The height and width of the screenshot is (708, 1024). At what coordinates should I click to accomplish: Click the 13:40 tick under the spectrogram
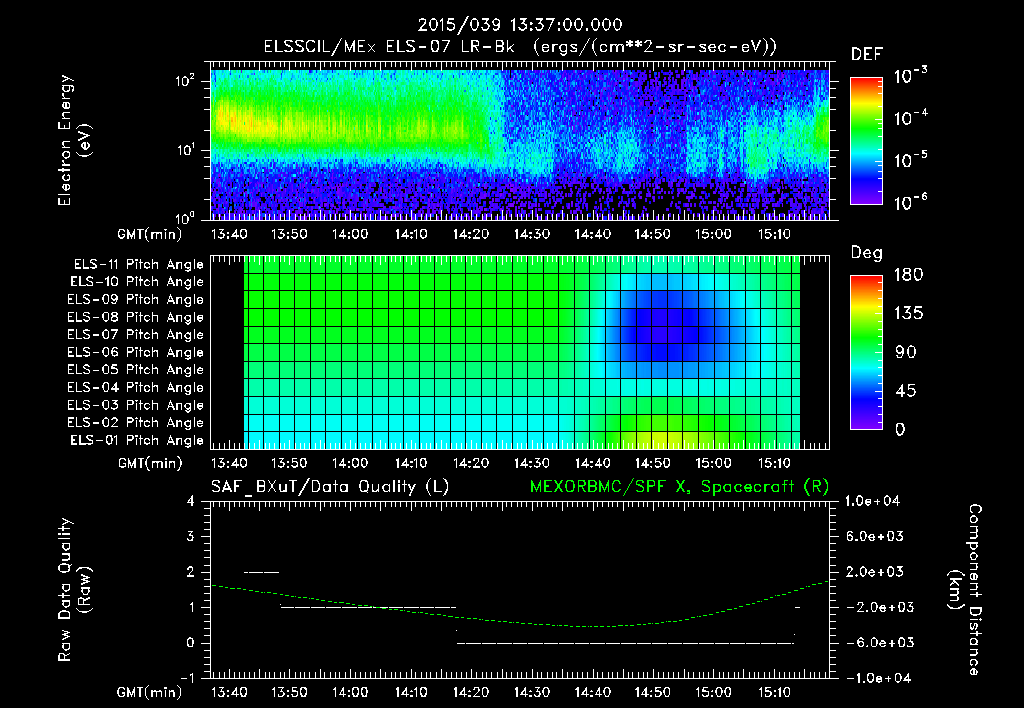229,234
